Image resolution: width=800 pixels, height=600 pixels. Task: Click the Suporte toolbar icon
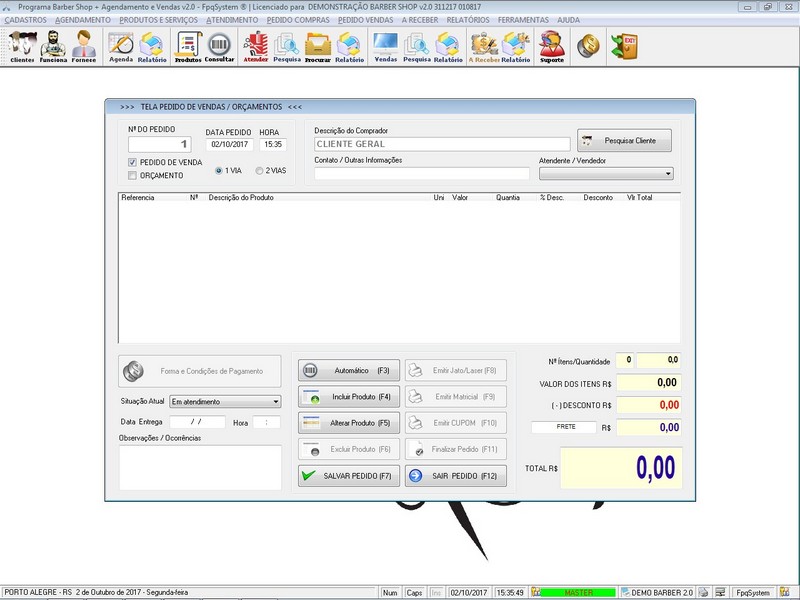(x=552, y=46)
